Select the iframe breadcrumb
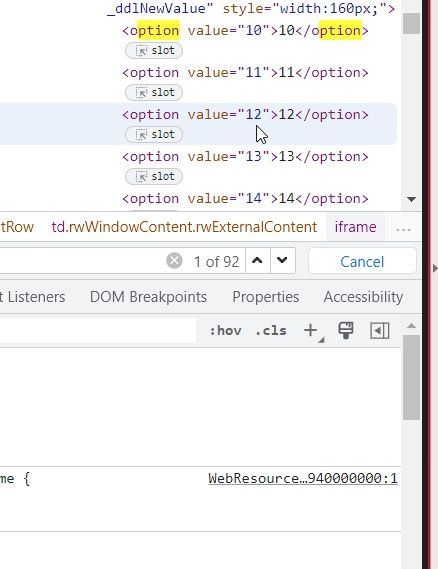The width and height of the screenshot is (438, 569). [355, 227]
